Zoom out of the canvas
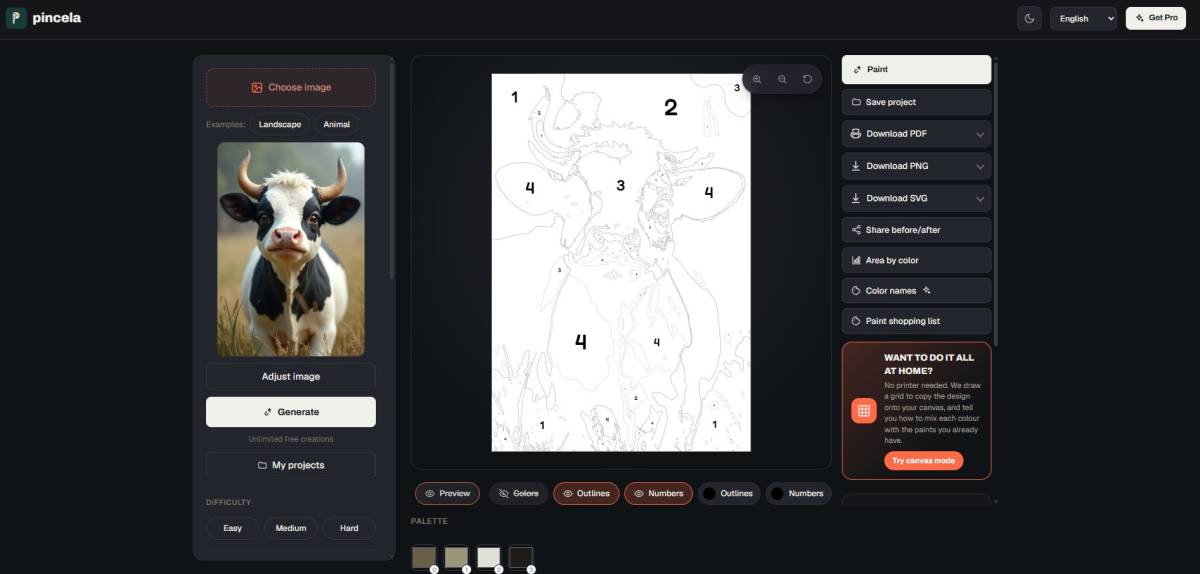Image resolution: width=1200 pixels, height=574 pixels. click(x=782, y=79)
